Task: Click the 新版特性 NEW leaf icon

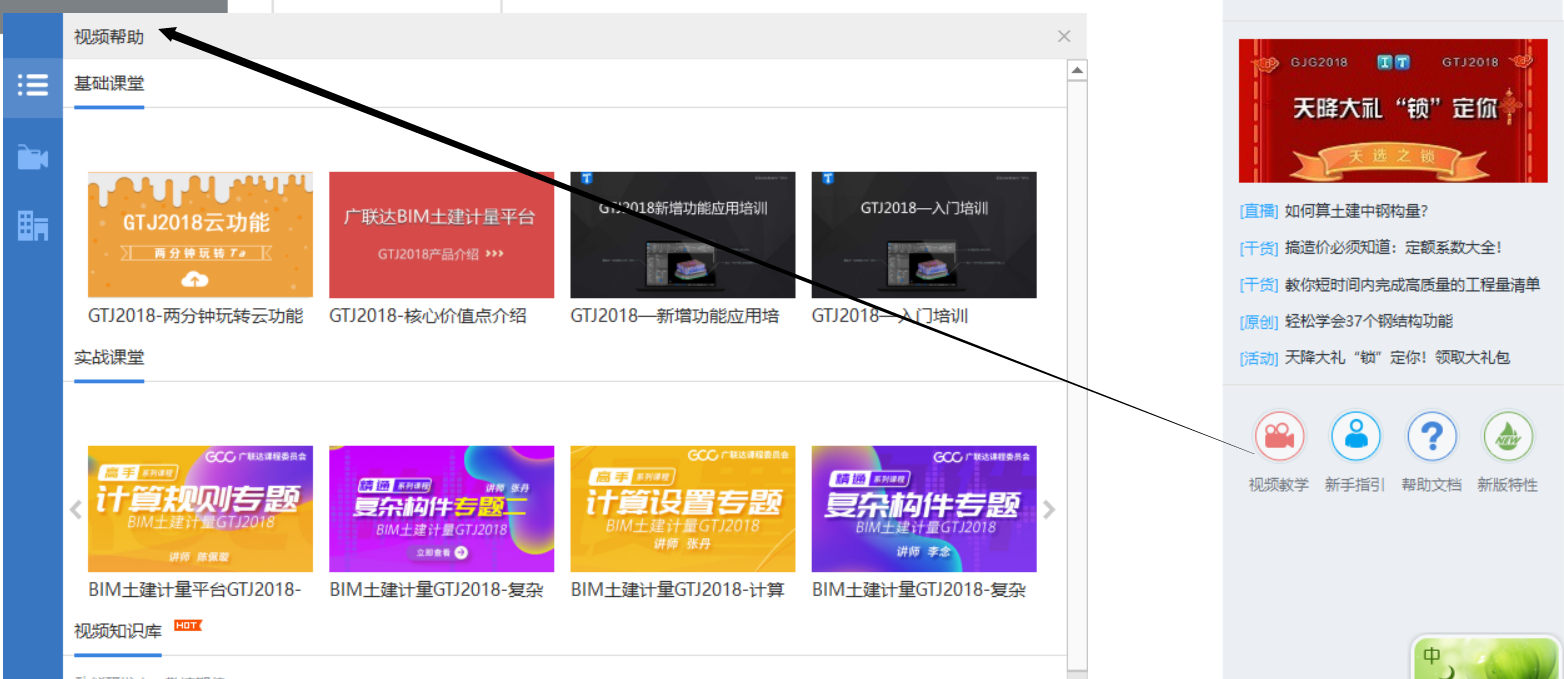Action: 1508,437
